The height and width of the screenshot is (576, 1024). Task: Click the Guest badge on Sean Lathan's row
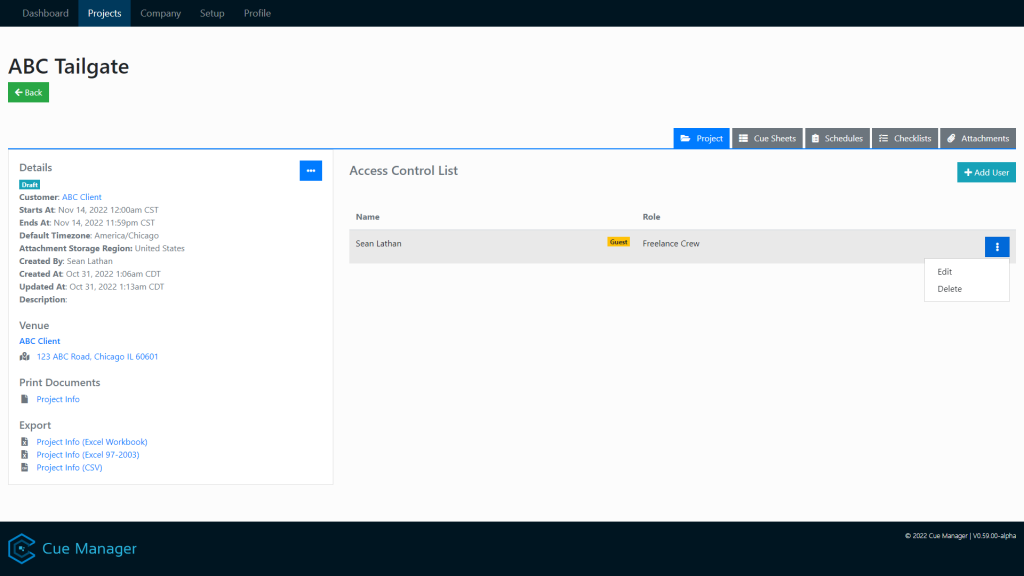(x=618, y=241)
